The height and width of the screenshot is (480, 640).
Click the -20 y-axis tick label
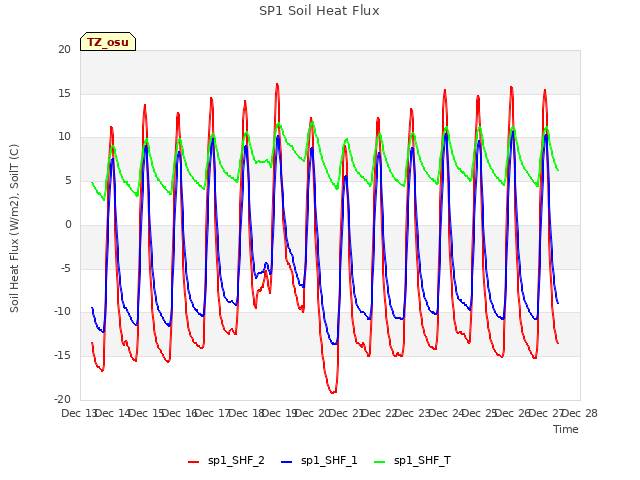62,400
